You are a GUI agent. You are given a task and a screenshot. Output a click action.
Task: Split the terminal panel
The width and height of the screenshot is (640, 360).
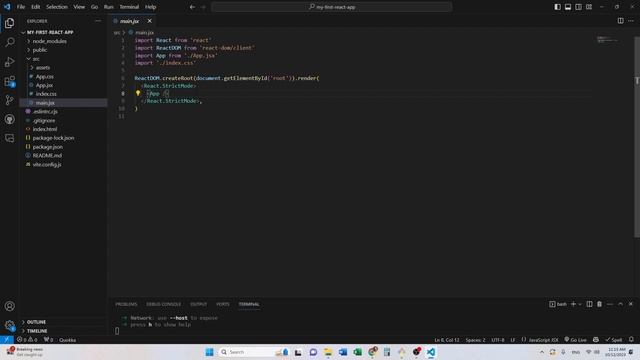tap(589, 304)
